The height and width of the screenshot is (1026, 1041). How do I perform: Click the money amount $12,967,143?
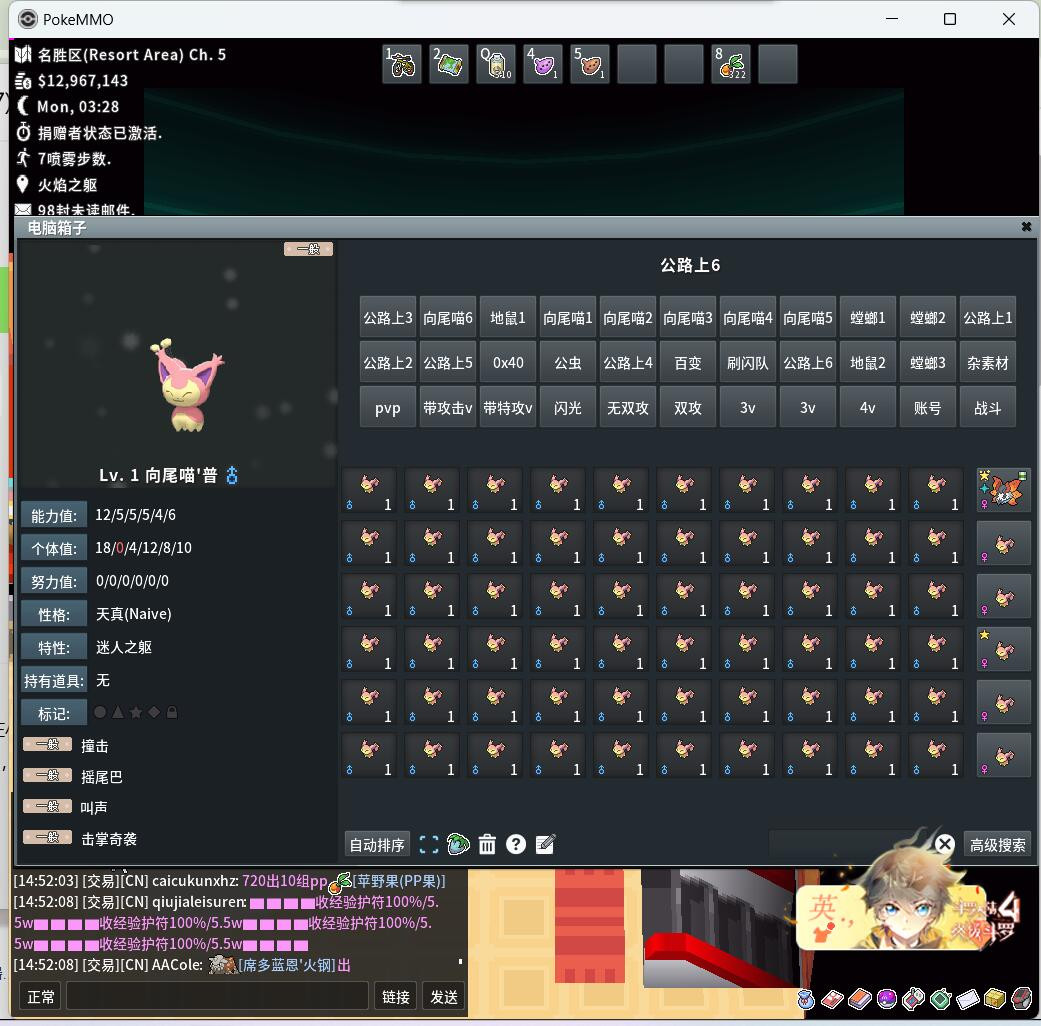pos(83,81)
